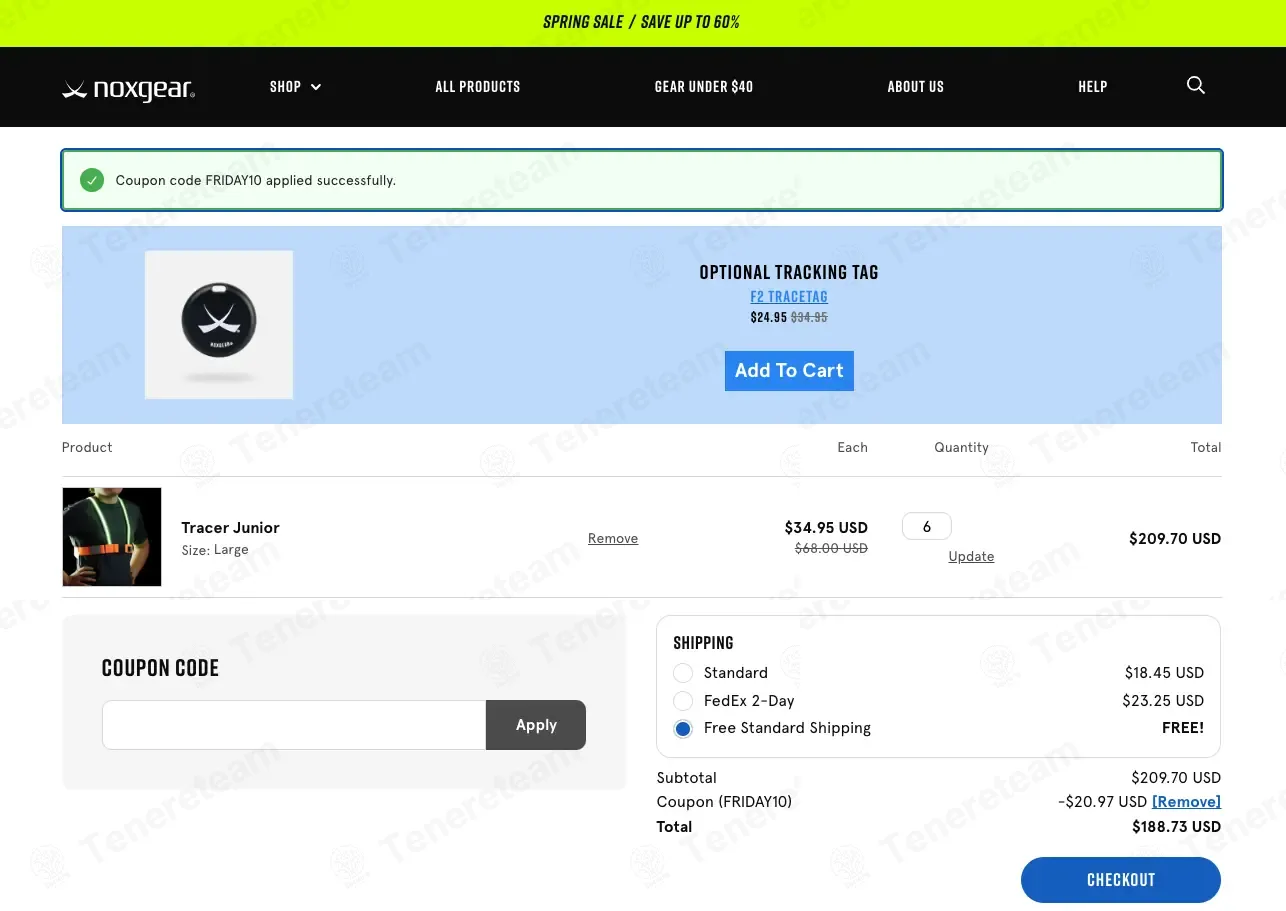The width and height of the screenshot is (1286, 911).
Task: View the F2 TraceTag product image
Action: tap(219, 325)
